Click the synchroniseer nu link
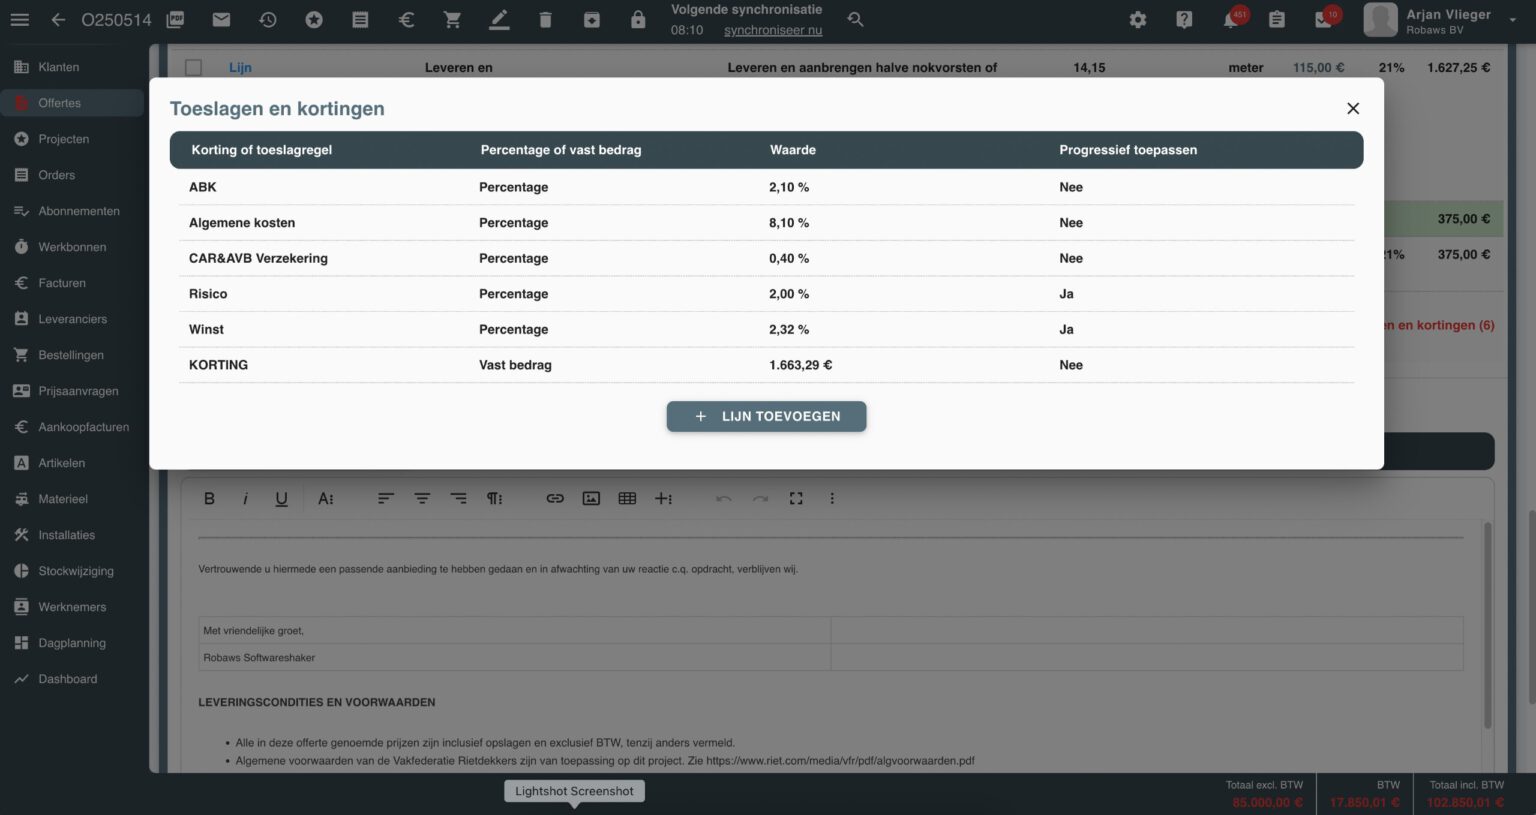The width and height of the screenshot is (1536, 815). point(773,31)
